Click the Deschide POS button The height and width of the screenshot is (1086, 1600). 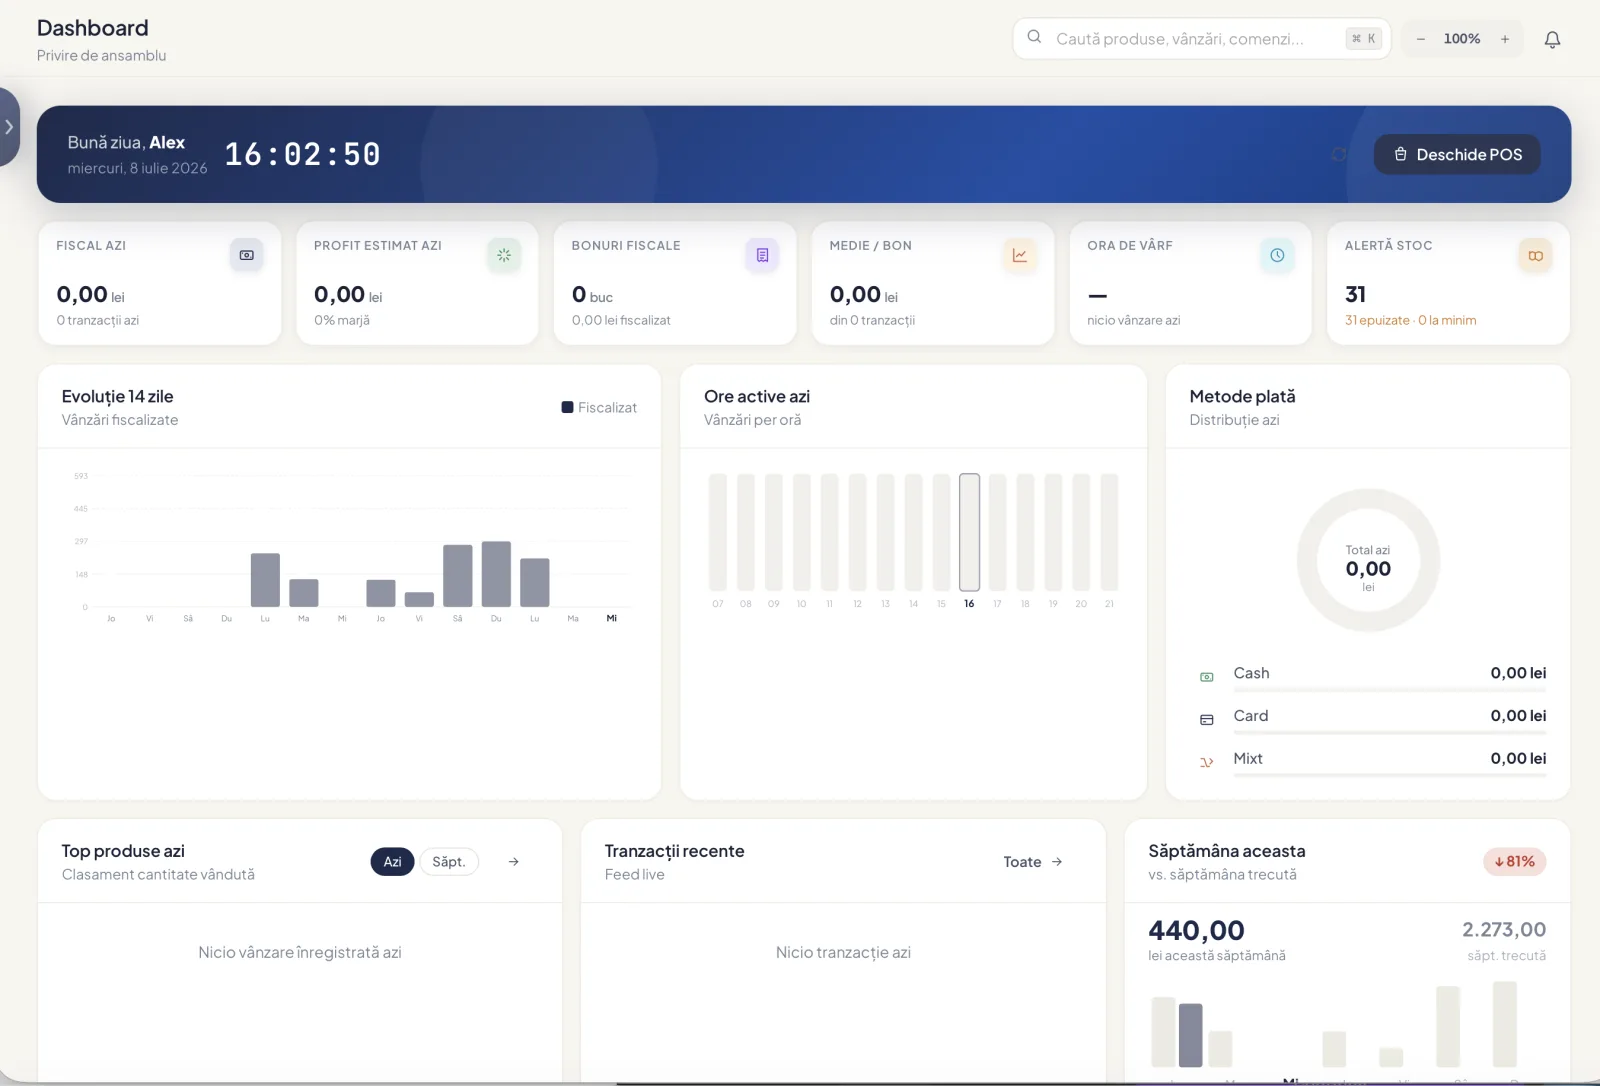coord(1457,154)
